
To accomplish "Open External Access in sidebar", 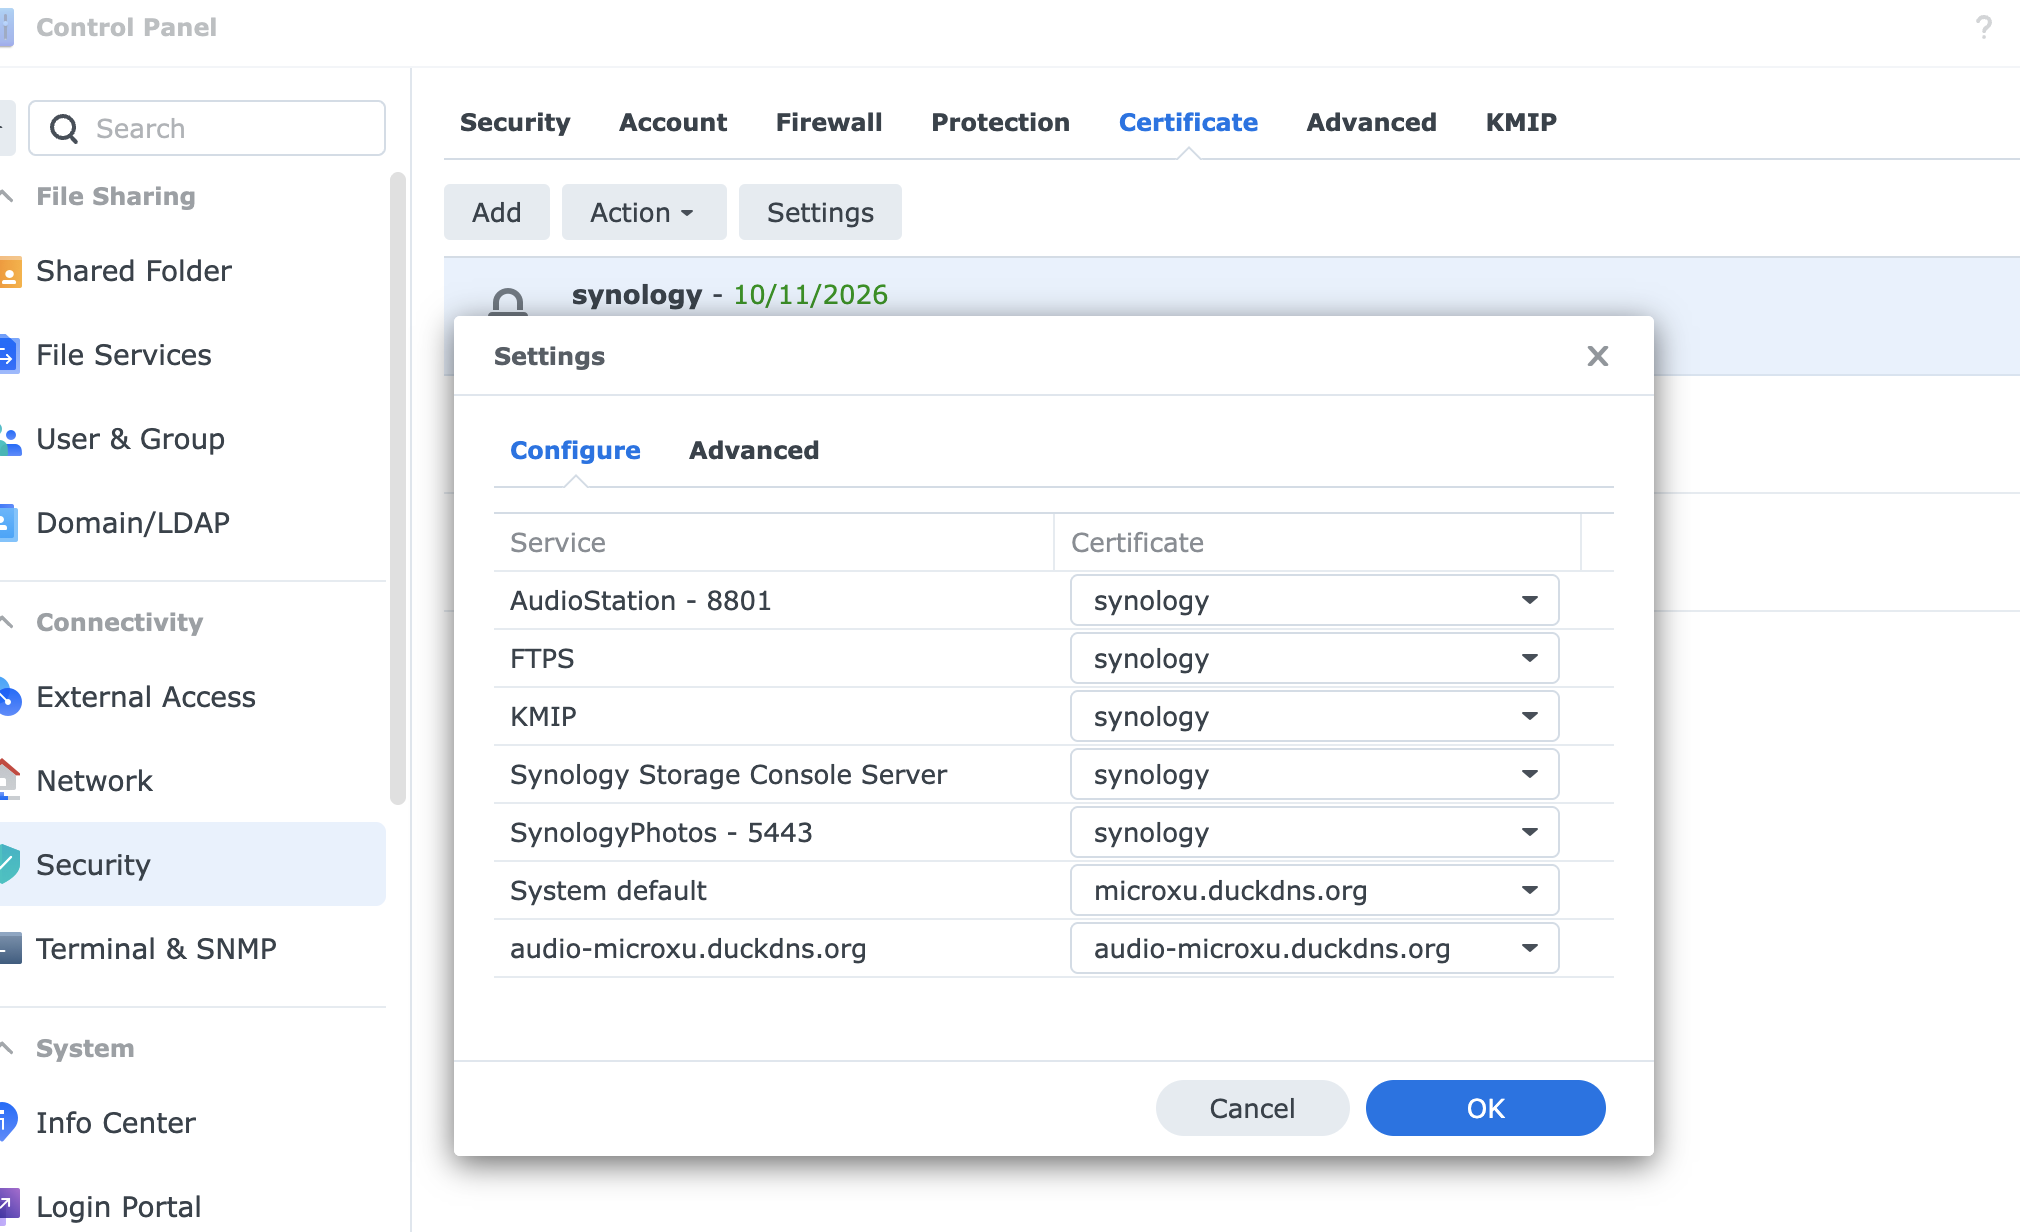I will coord(145,697).
